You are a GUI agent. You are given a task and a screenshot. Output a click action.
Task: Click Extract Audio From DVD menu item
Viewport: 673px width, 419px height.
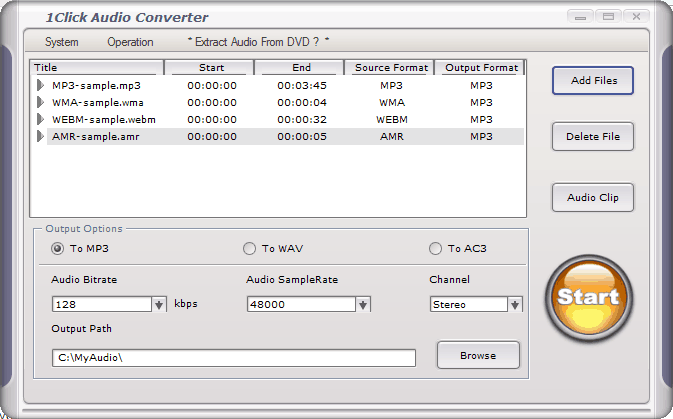258,42
